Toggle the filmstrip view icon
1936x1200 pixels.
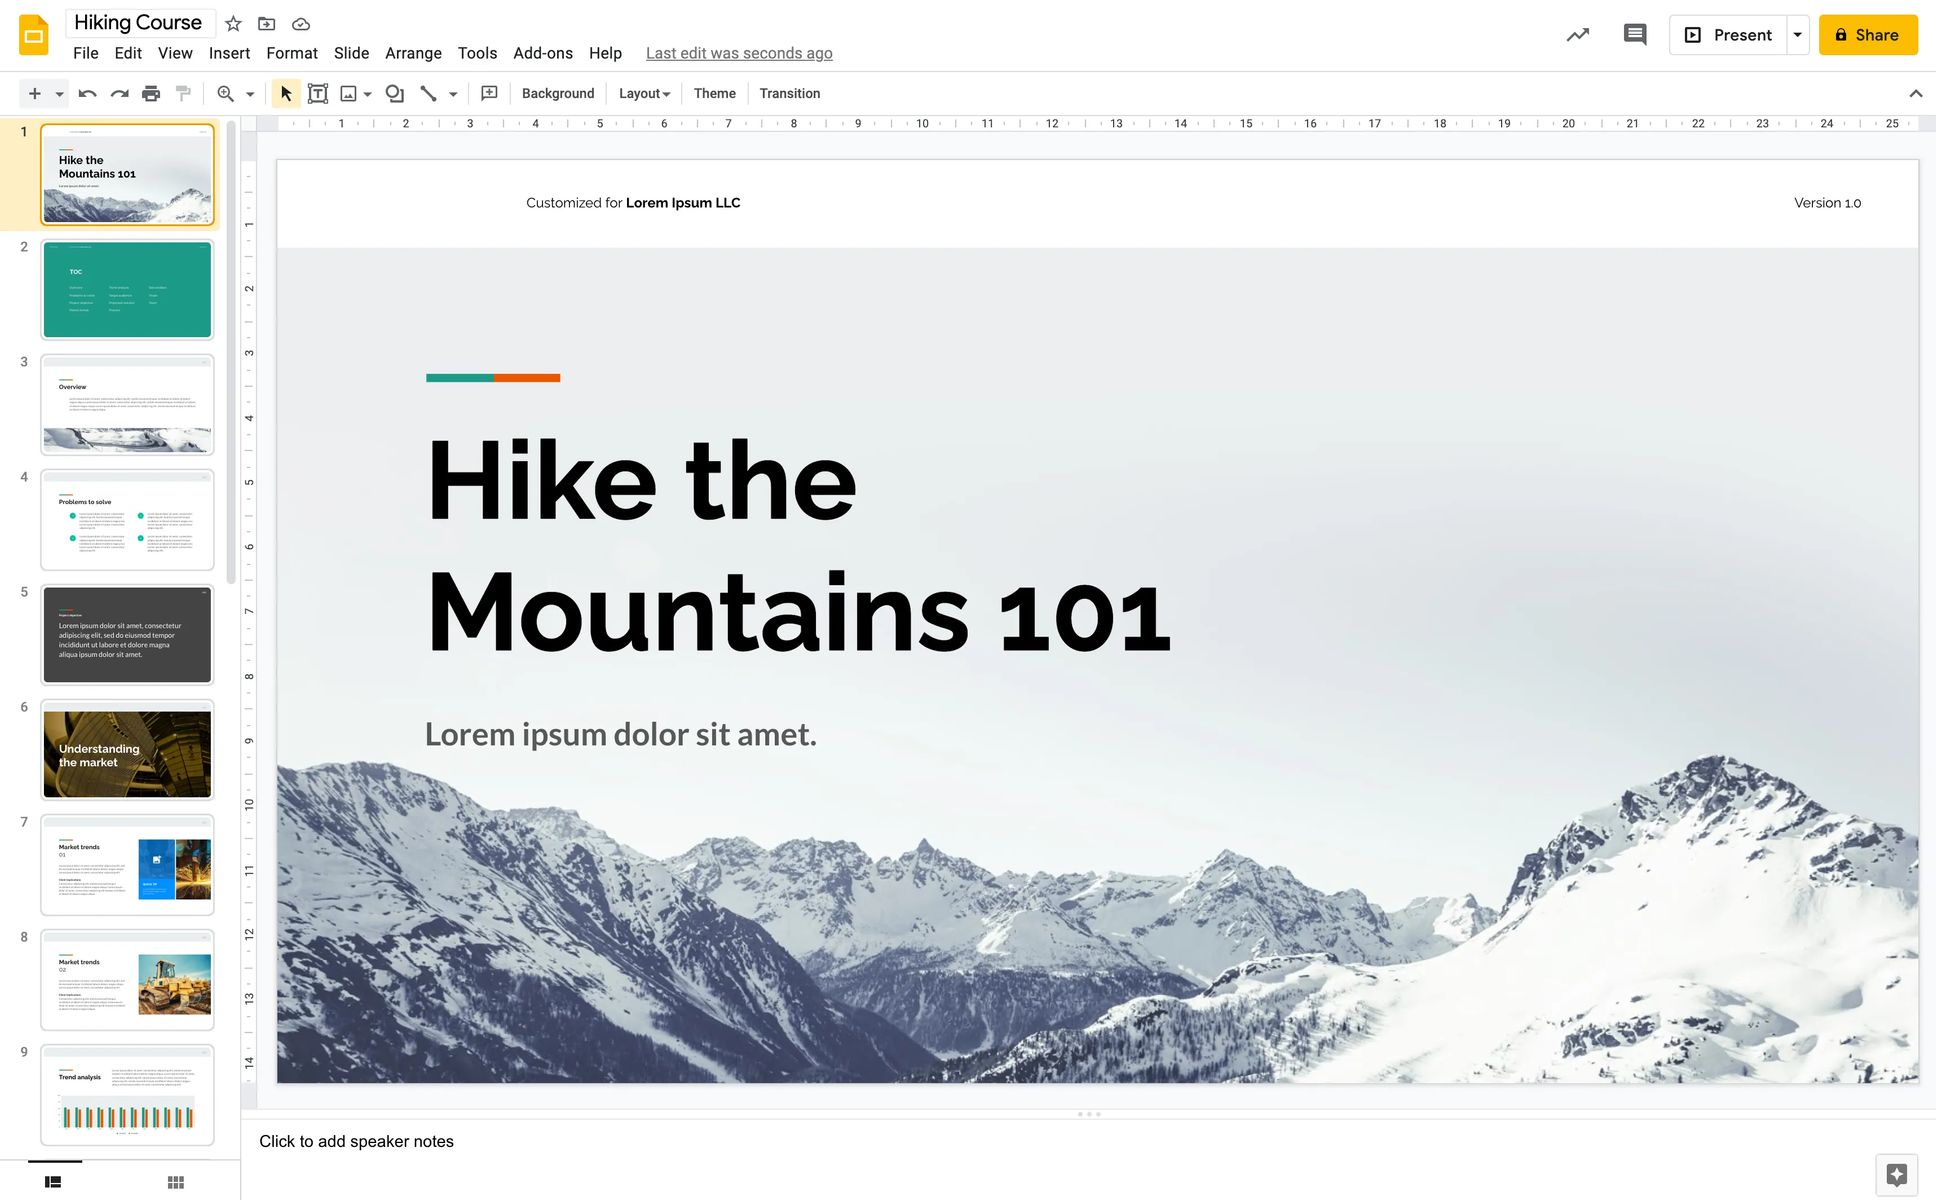tap(53, 1181)
